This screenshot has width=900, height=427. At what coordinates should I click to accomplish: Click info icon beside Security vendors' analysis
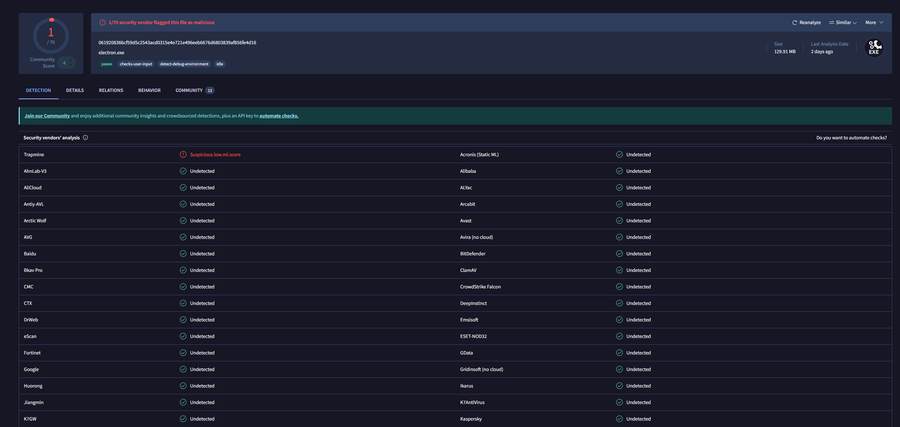86,138
